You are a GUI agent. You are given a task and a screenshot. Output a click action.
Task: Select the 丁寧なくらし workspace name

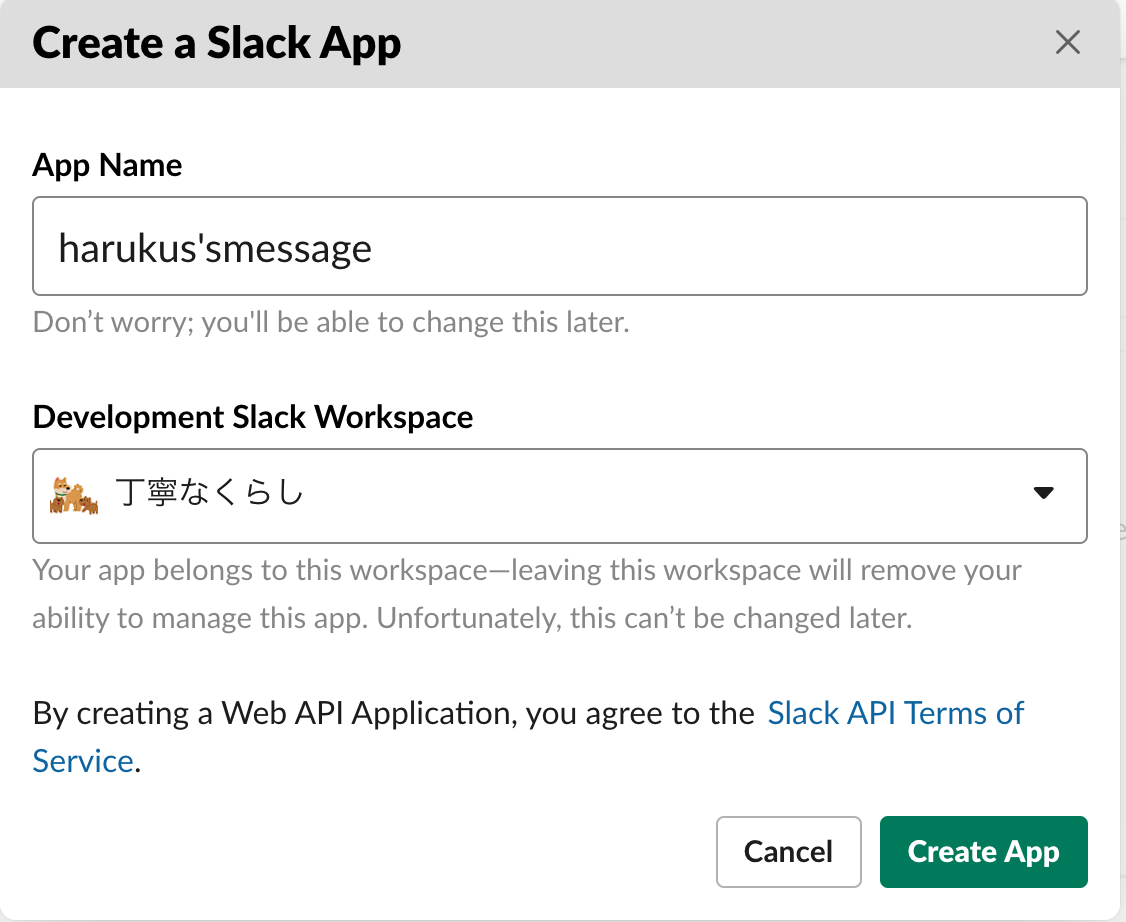pyautogui.click(x=210, y=493)
